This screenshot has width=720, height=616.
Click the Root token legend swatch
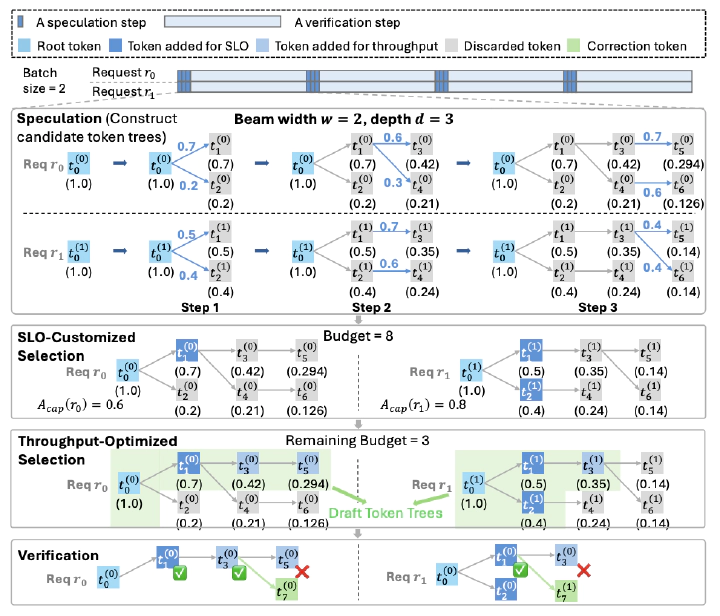point(24,45)
